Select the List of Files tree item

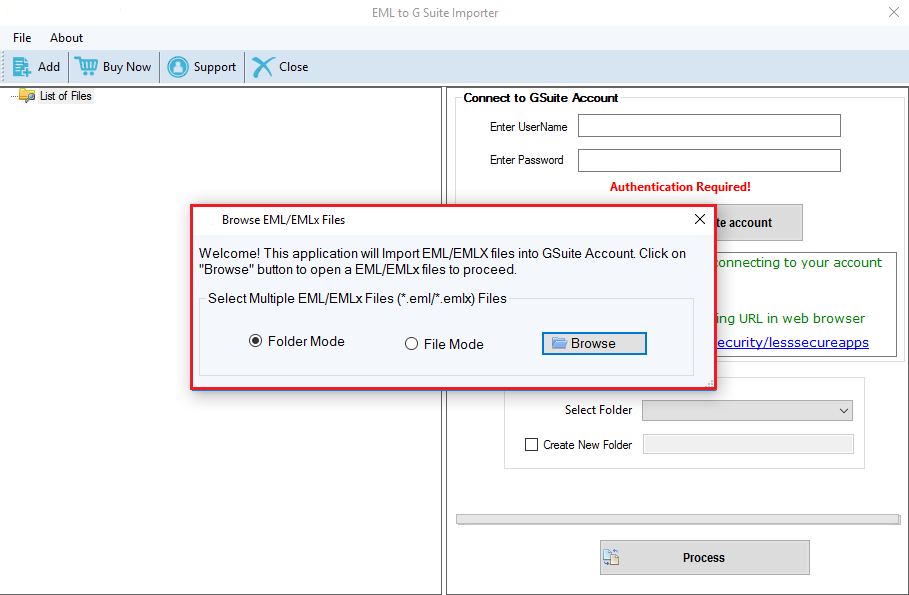tap(66, 96)
